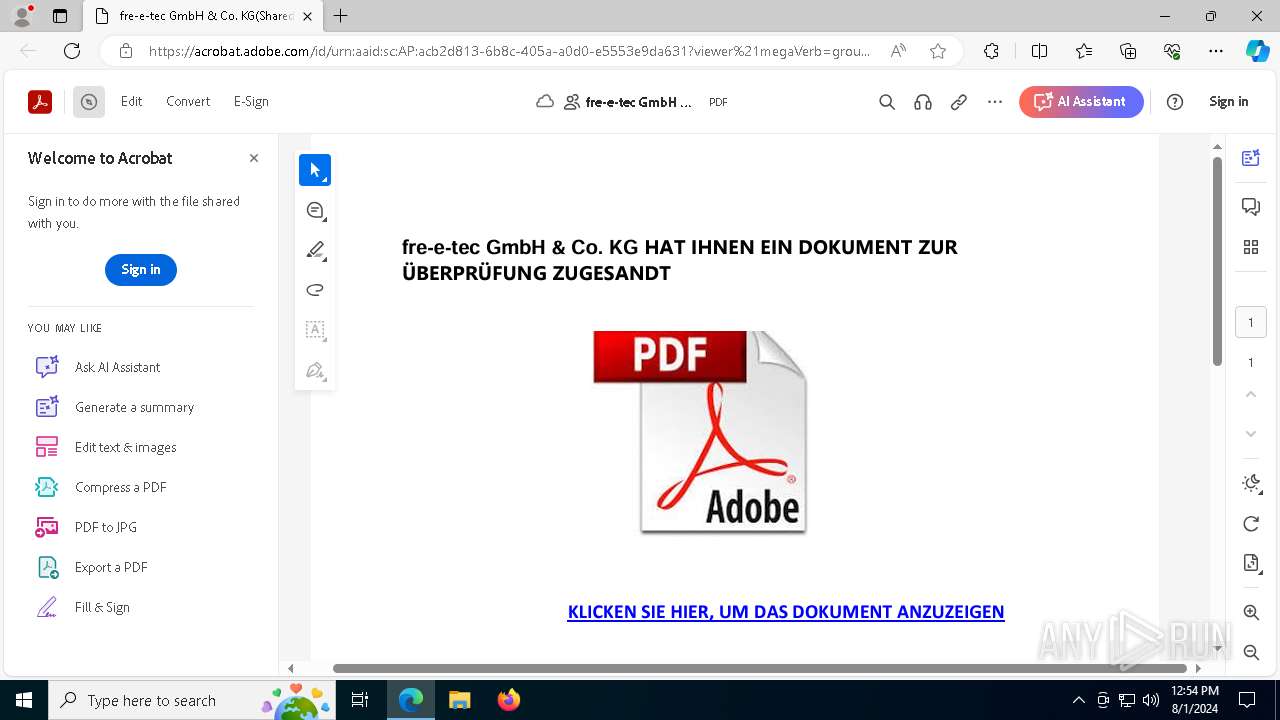The image size is (1280, 720).
Task: Open Edge Copilot icon
Action: click(x=1257, y=51)
